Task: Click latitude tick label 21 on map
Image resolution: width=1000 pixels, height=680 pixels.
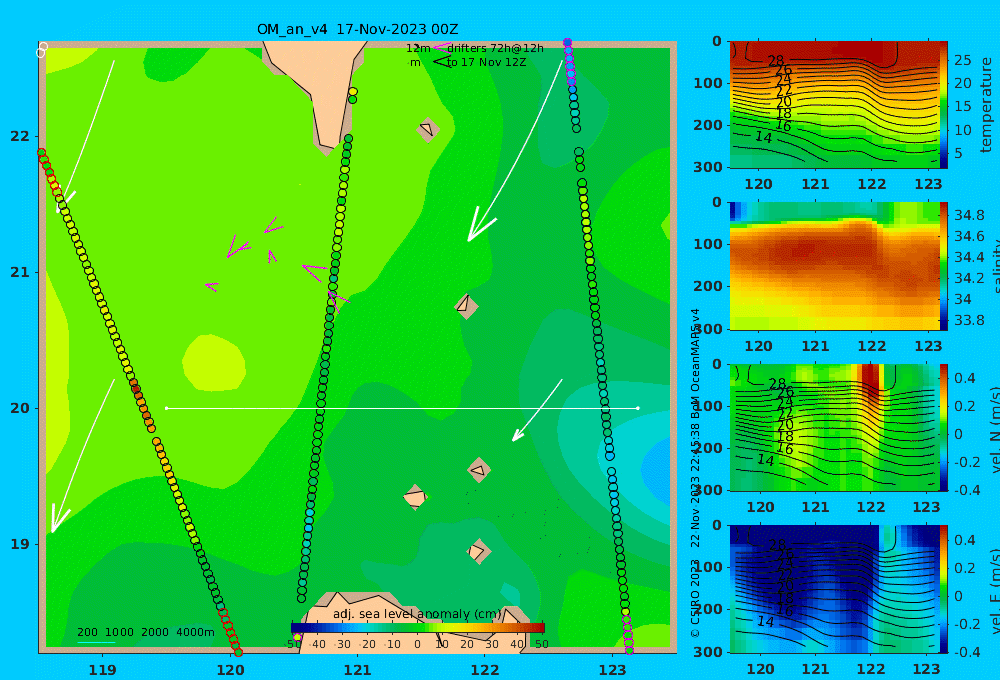Action: (x=20, y=272)
